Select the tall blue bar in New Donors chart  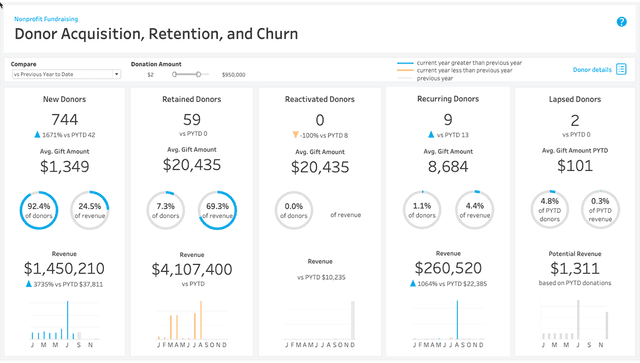pyautogui.click(x=67, y=320)
